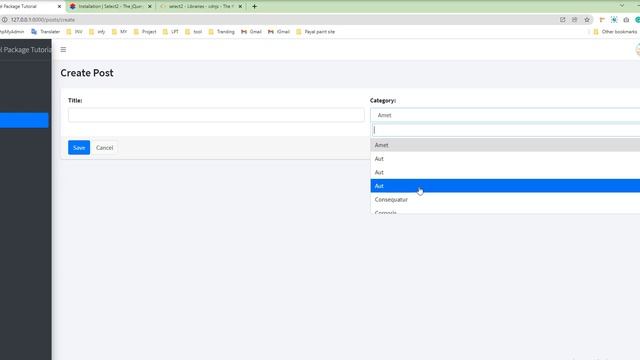The image size is (640, 360).
Task: Open the Payal paint site bookmarks folder
Action: point(316,32)
